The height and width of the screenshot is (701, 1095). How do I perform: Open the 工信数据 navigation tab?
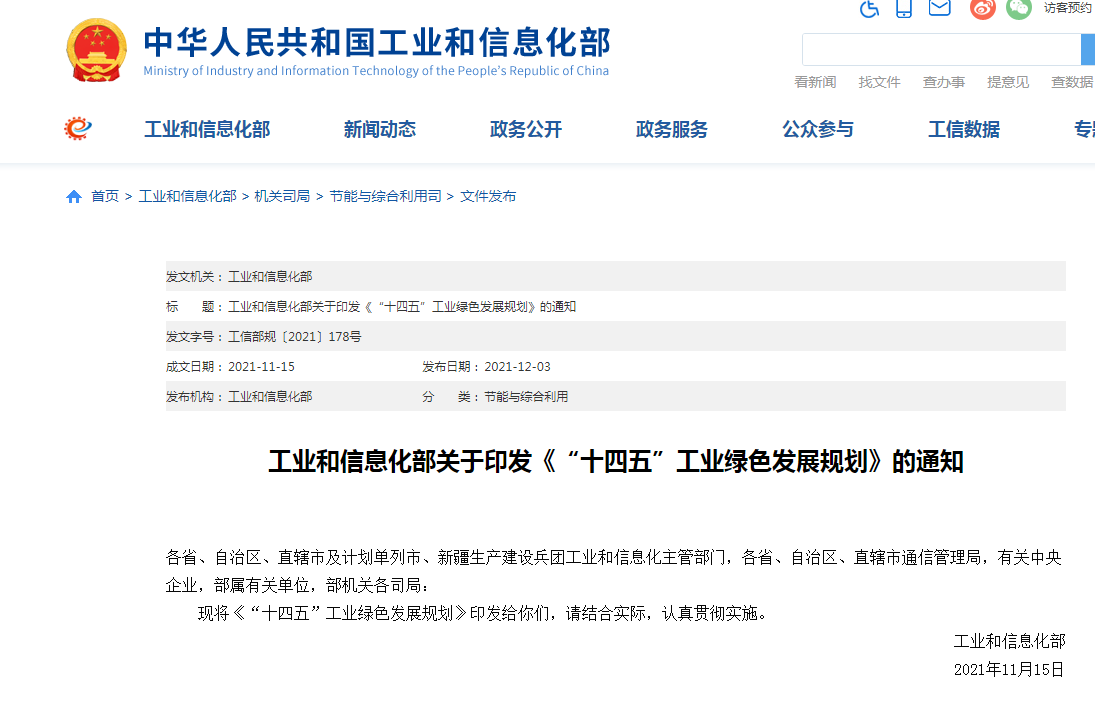click(964, 129)
